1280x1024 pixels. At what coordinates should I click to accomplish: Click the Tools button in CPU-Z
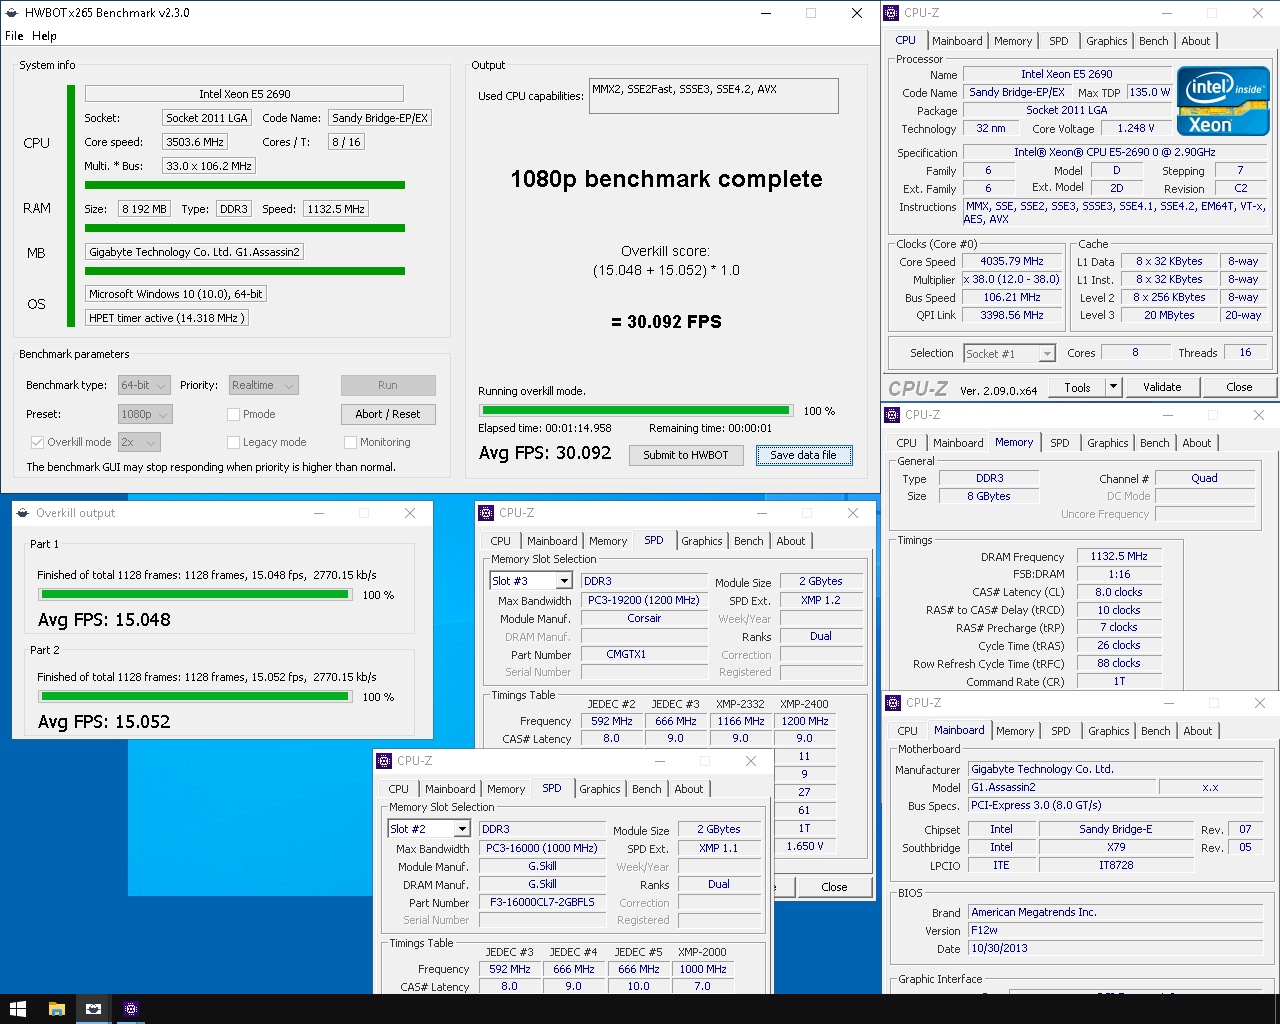pos(1078,387)
